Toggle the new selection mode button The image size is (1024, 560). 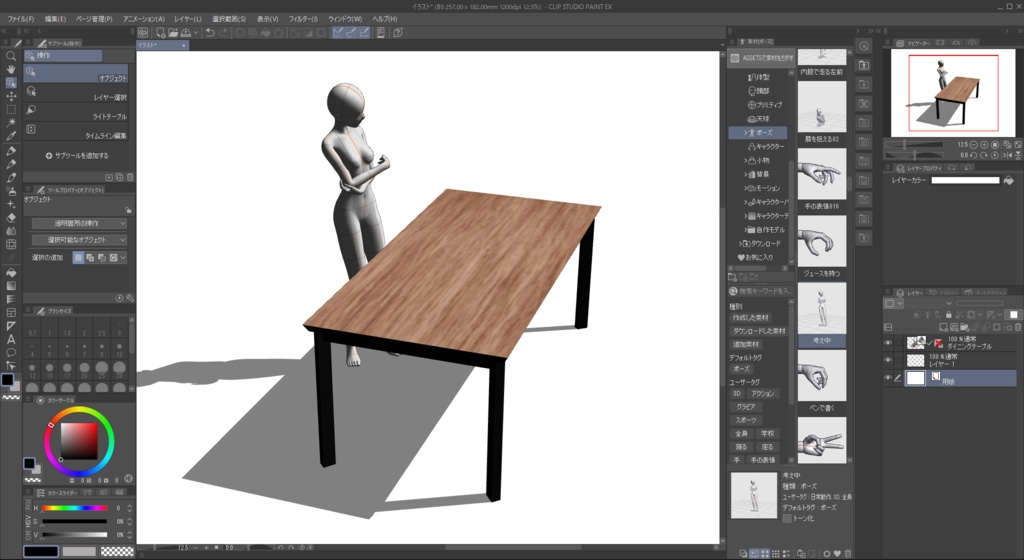(x=78, y=258)
